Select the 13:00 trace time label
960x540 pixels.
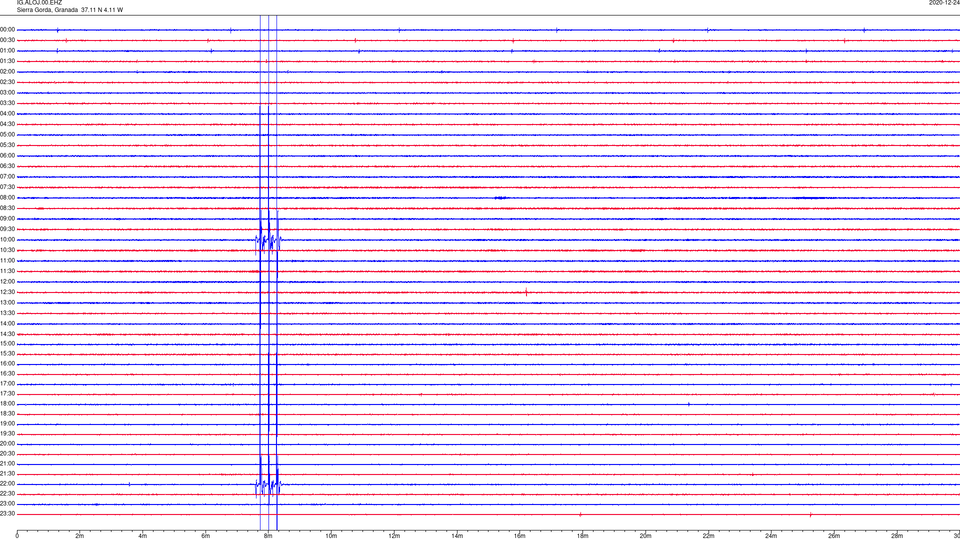coord(7,302)
